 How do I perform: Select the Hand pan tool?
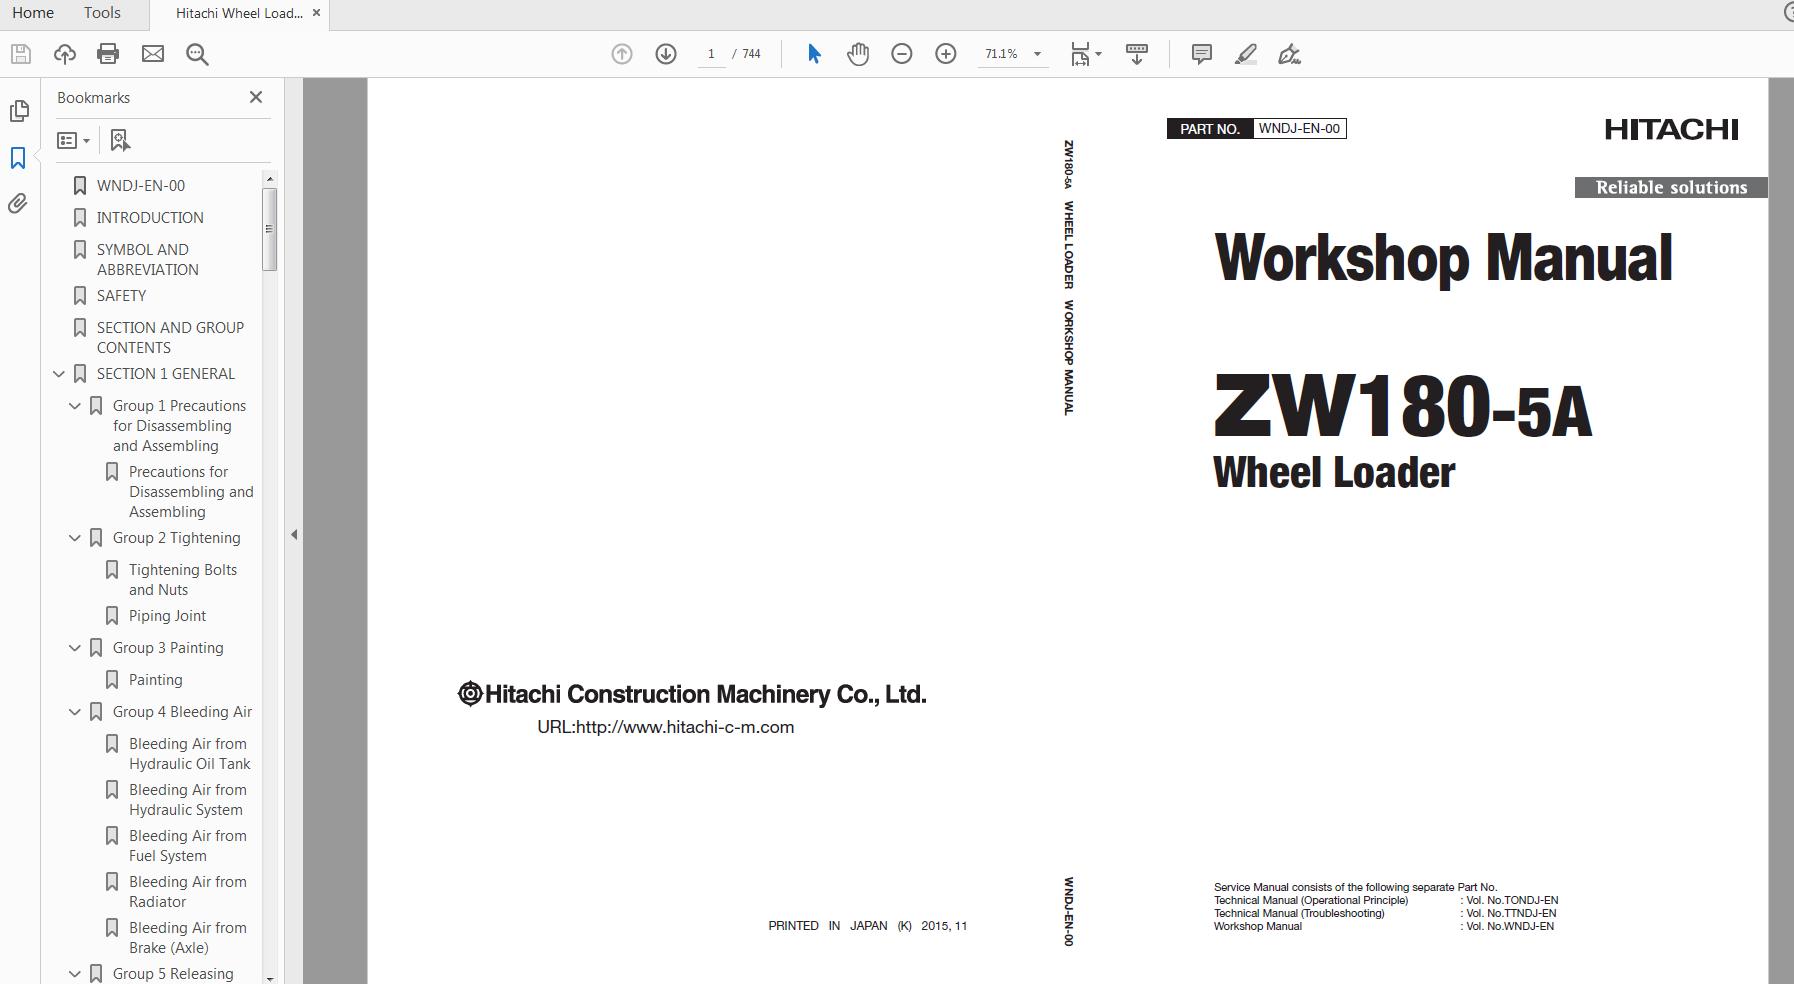click(x=857, y=54)
